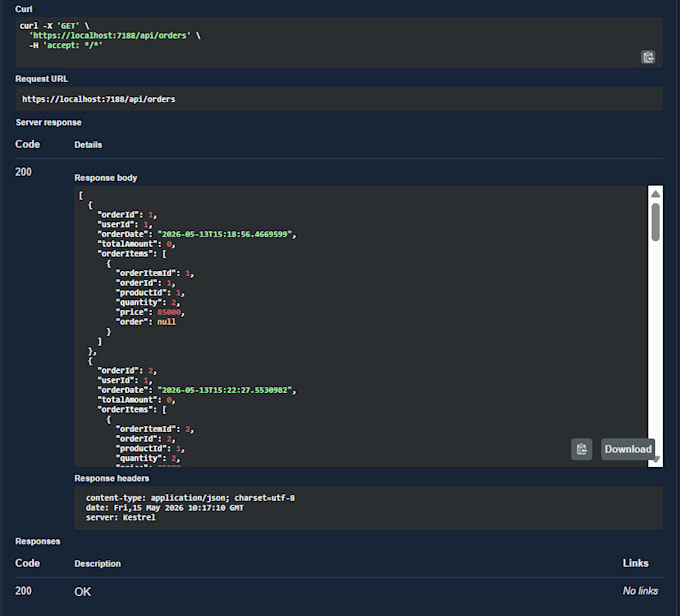Image resolution: width=680 pixels, height=616 pixels.
Task: Click the Server response heading
Action: pos(49,122)
